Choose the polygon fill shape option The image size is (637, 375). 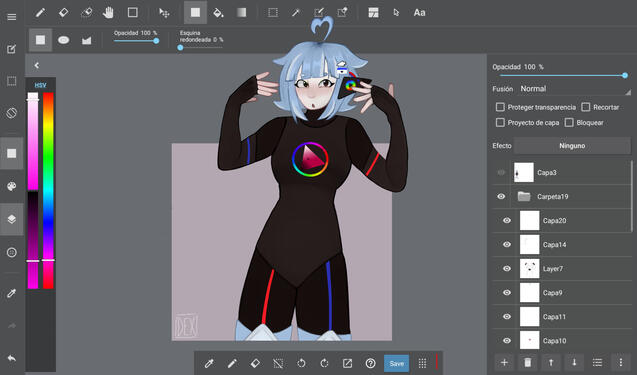87,40
